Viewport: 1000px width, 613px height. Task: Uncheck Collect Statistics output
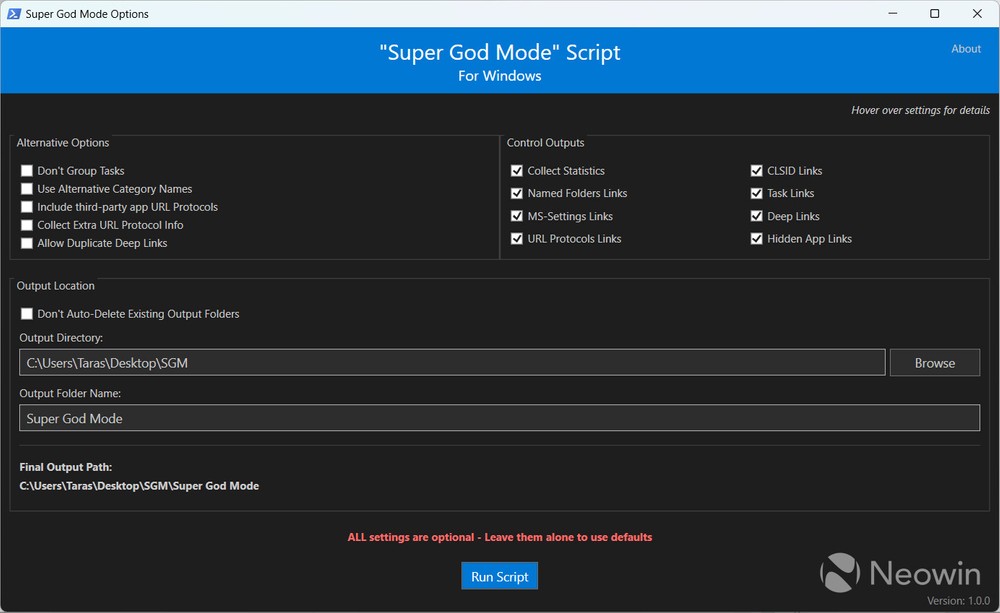click(x=517, y=171)
